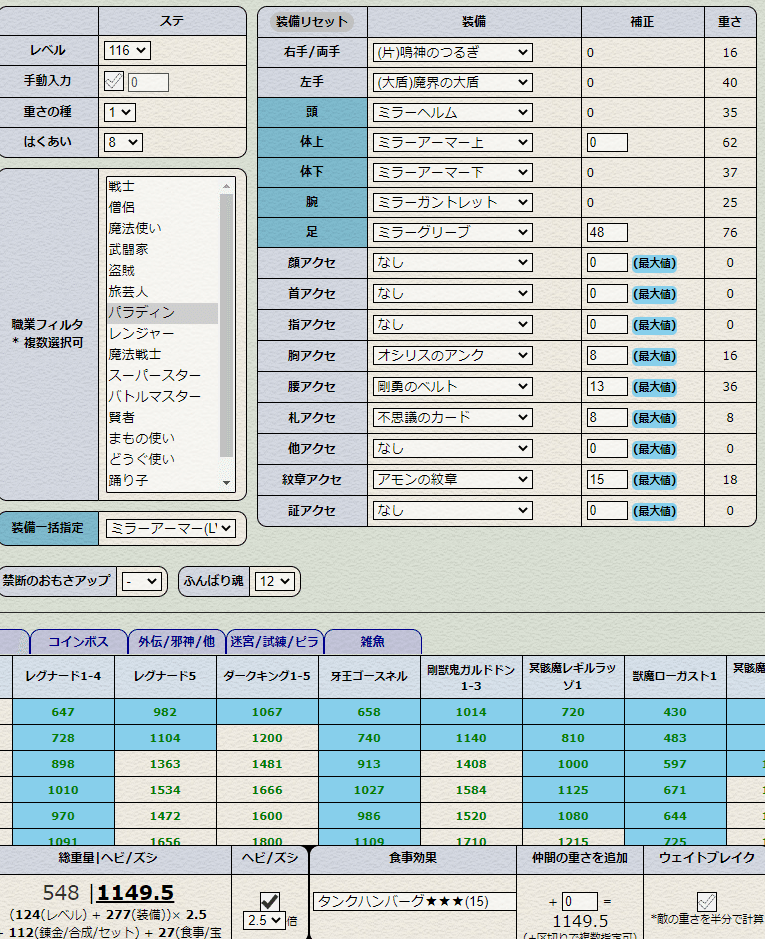Viewport: 765px width, 939px height.
Task: Click 最大値 button for 紋章アクセ
Action: tap(655, 480)
